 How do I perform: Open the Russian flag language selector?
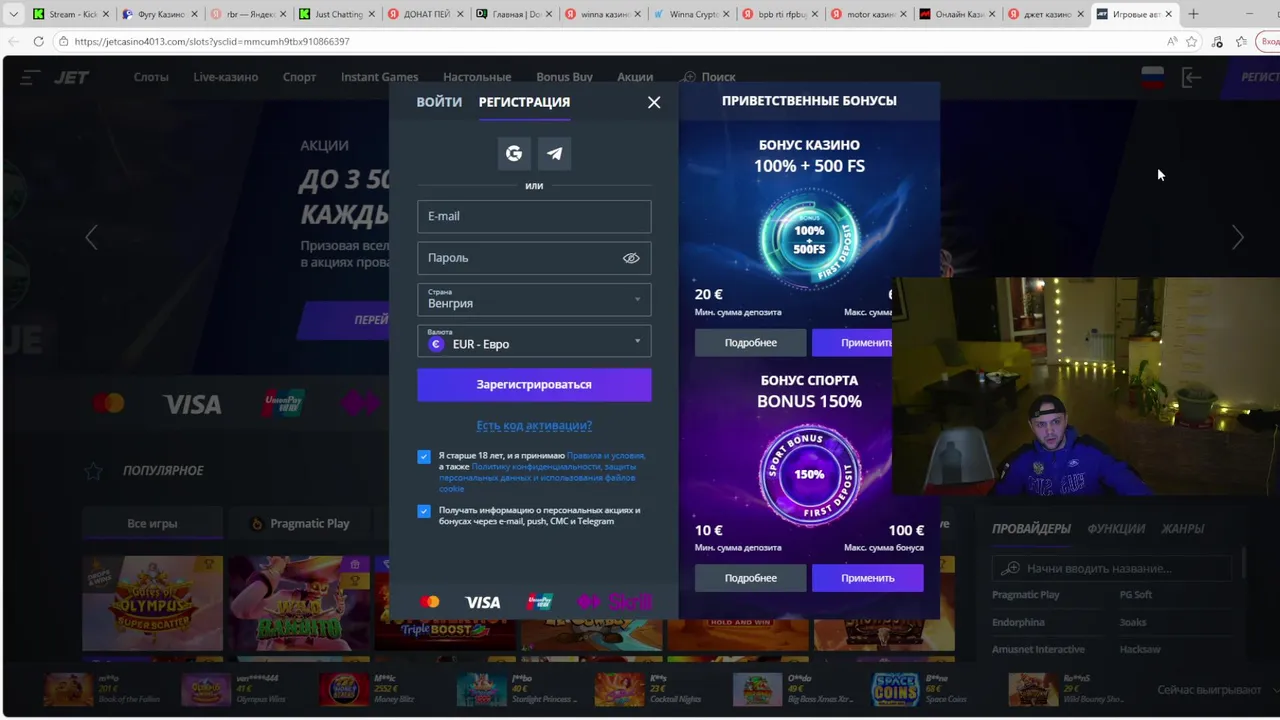(1153, 77)
